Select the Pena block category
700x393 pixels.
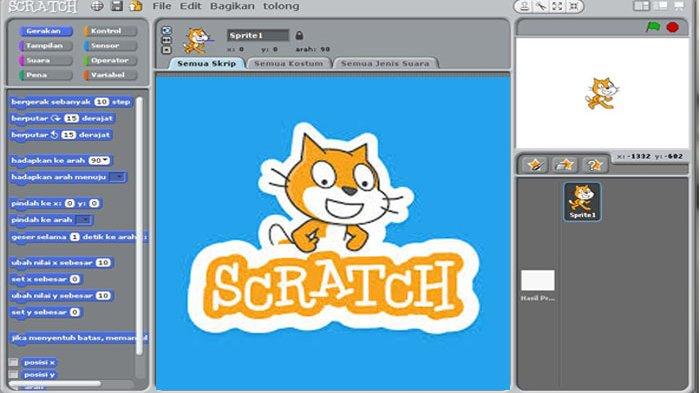tap(46, 75)
